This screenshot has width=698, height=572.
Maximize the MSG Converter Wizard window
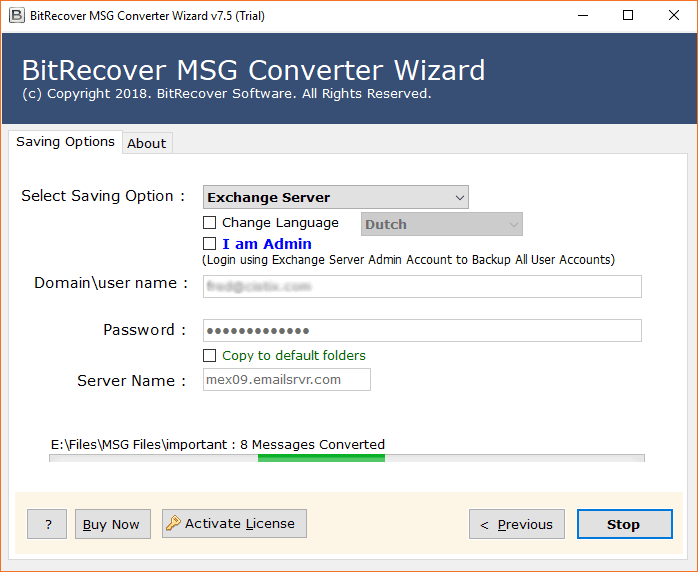(x=628, y=16)
